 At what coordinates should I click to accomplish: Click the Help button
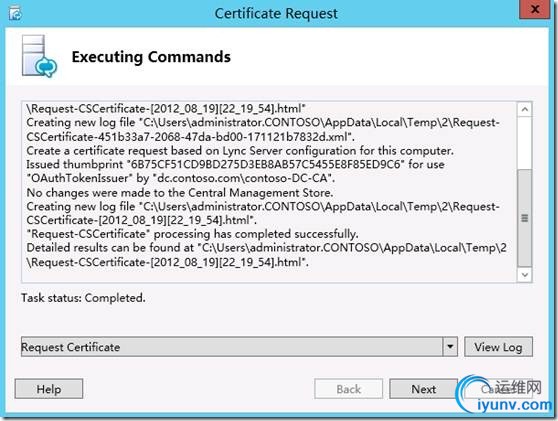(49, 389)
